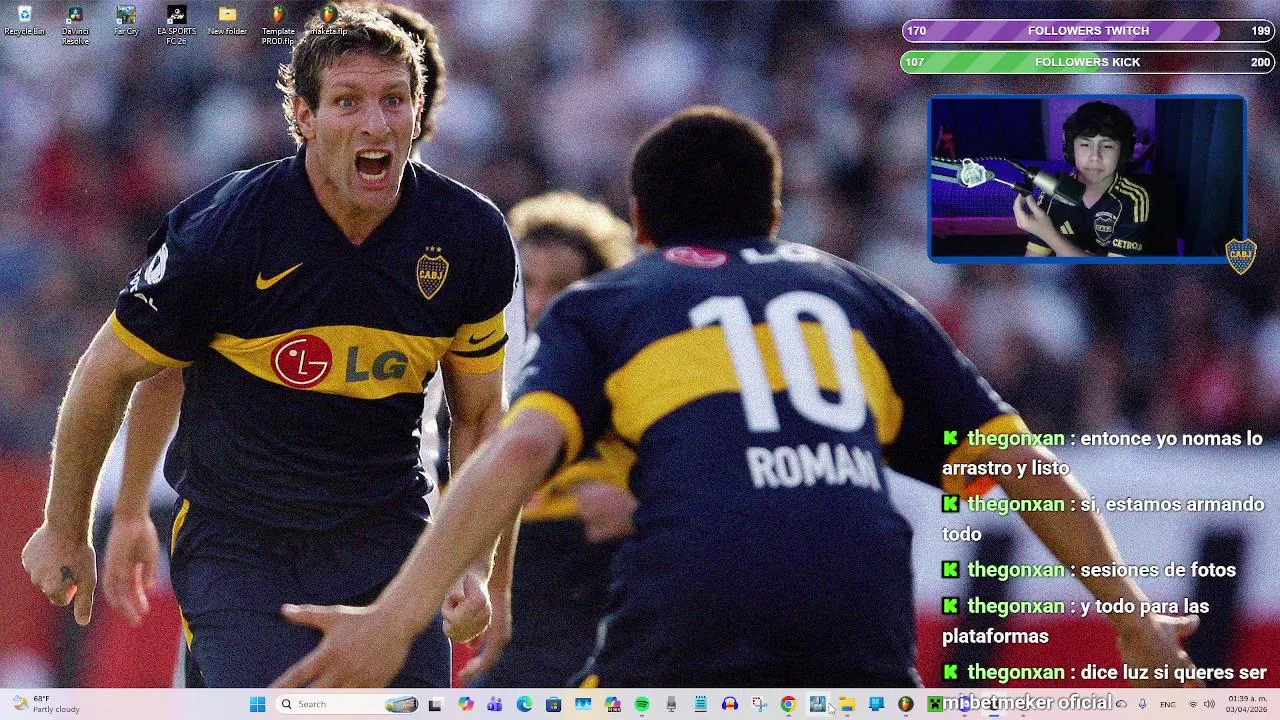This screenshot has width=1280, height=720.
Task: Open FL Studio from the taskbar
Action: 905,704
